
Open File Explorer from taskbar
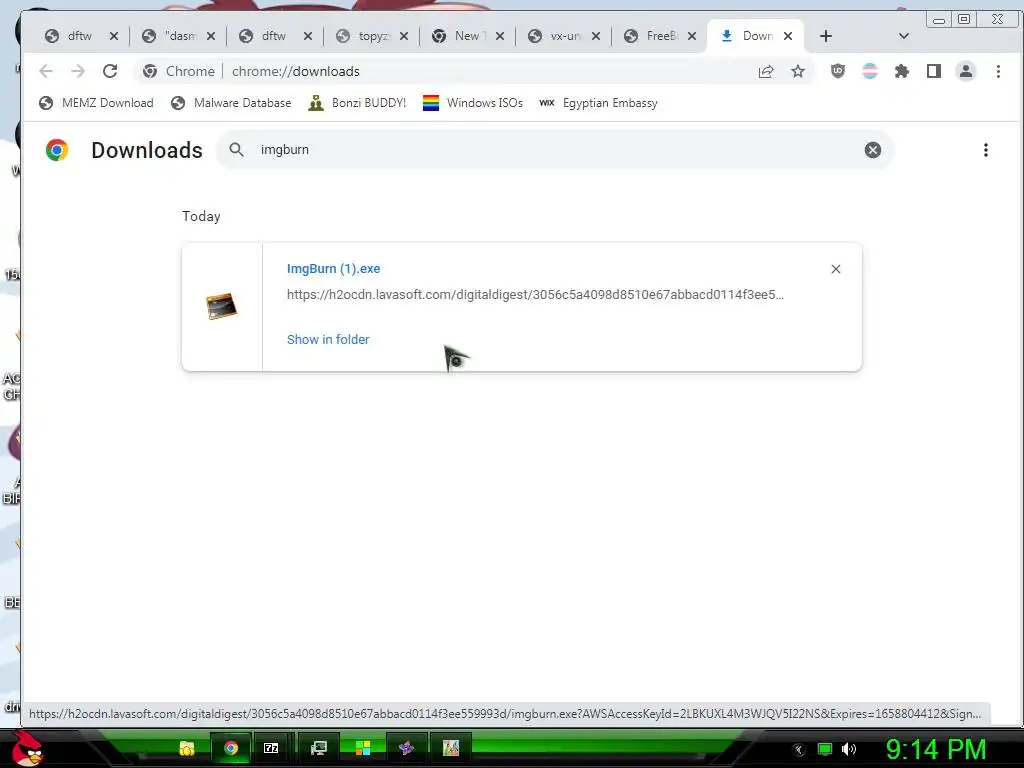(x=187, y=748)
